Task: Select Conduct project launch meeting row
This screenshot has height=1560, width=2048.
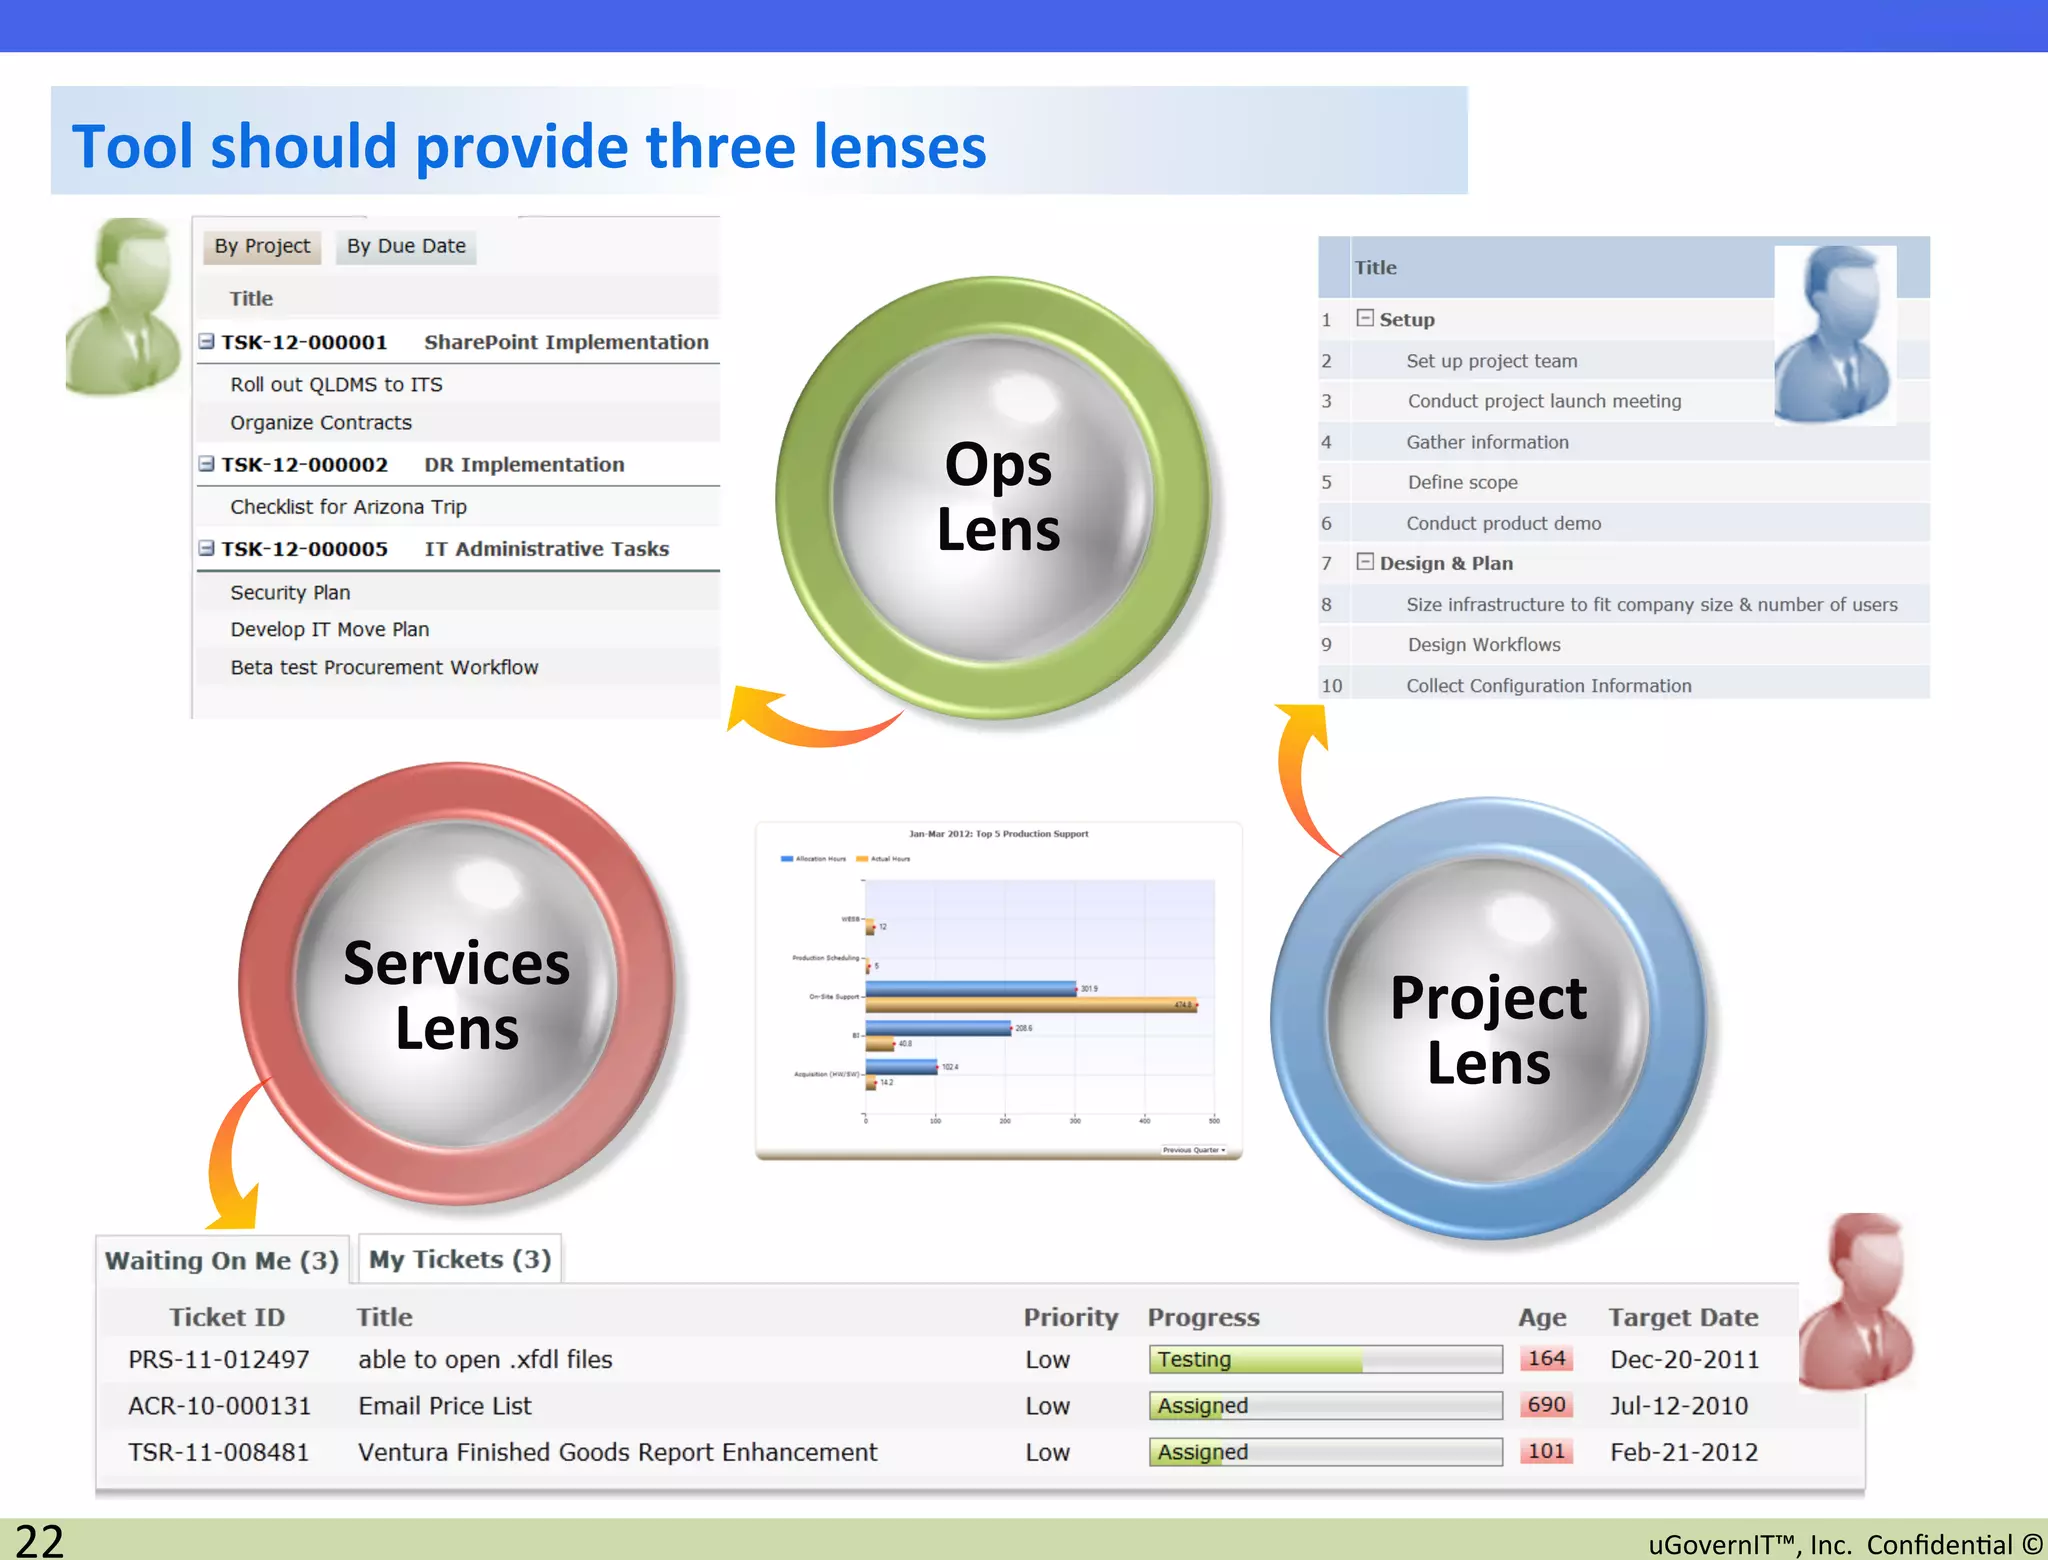Action: [x=1624, y=401]
